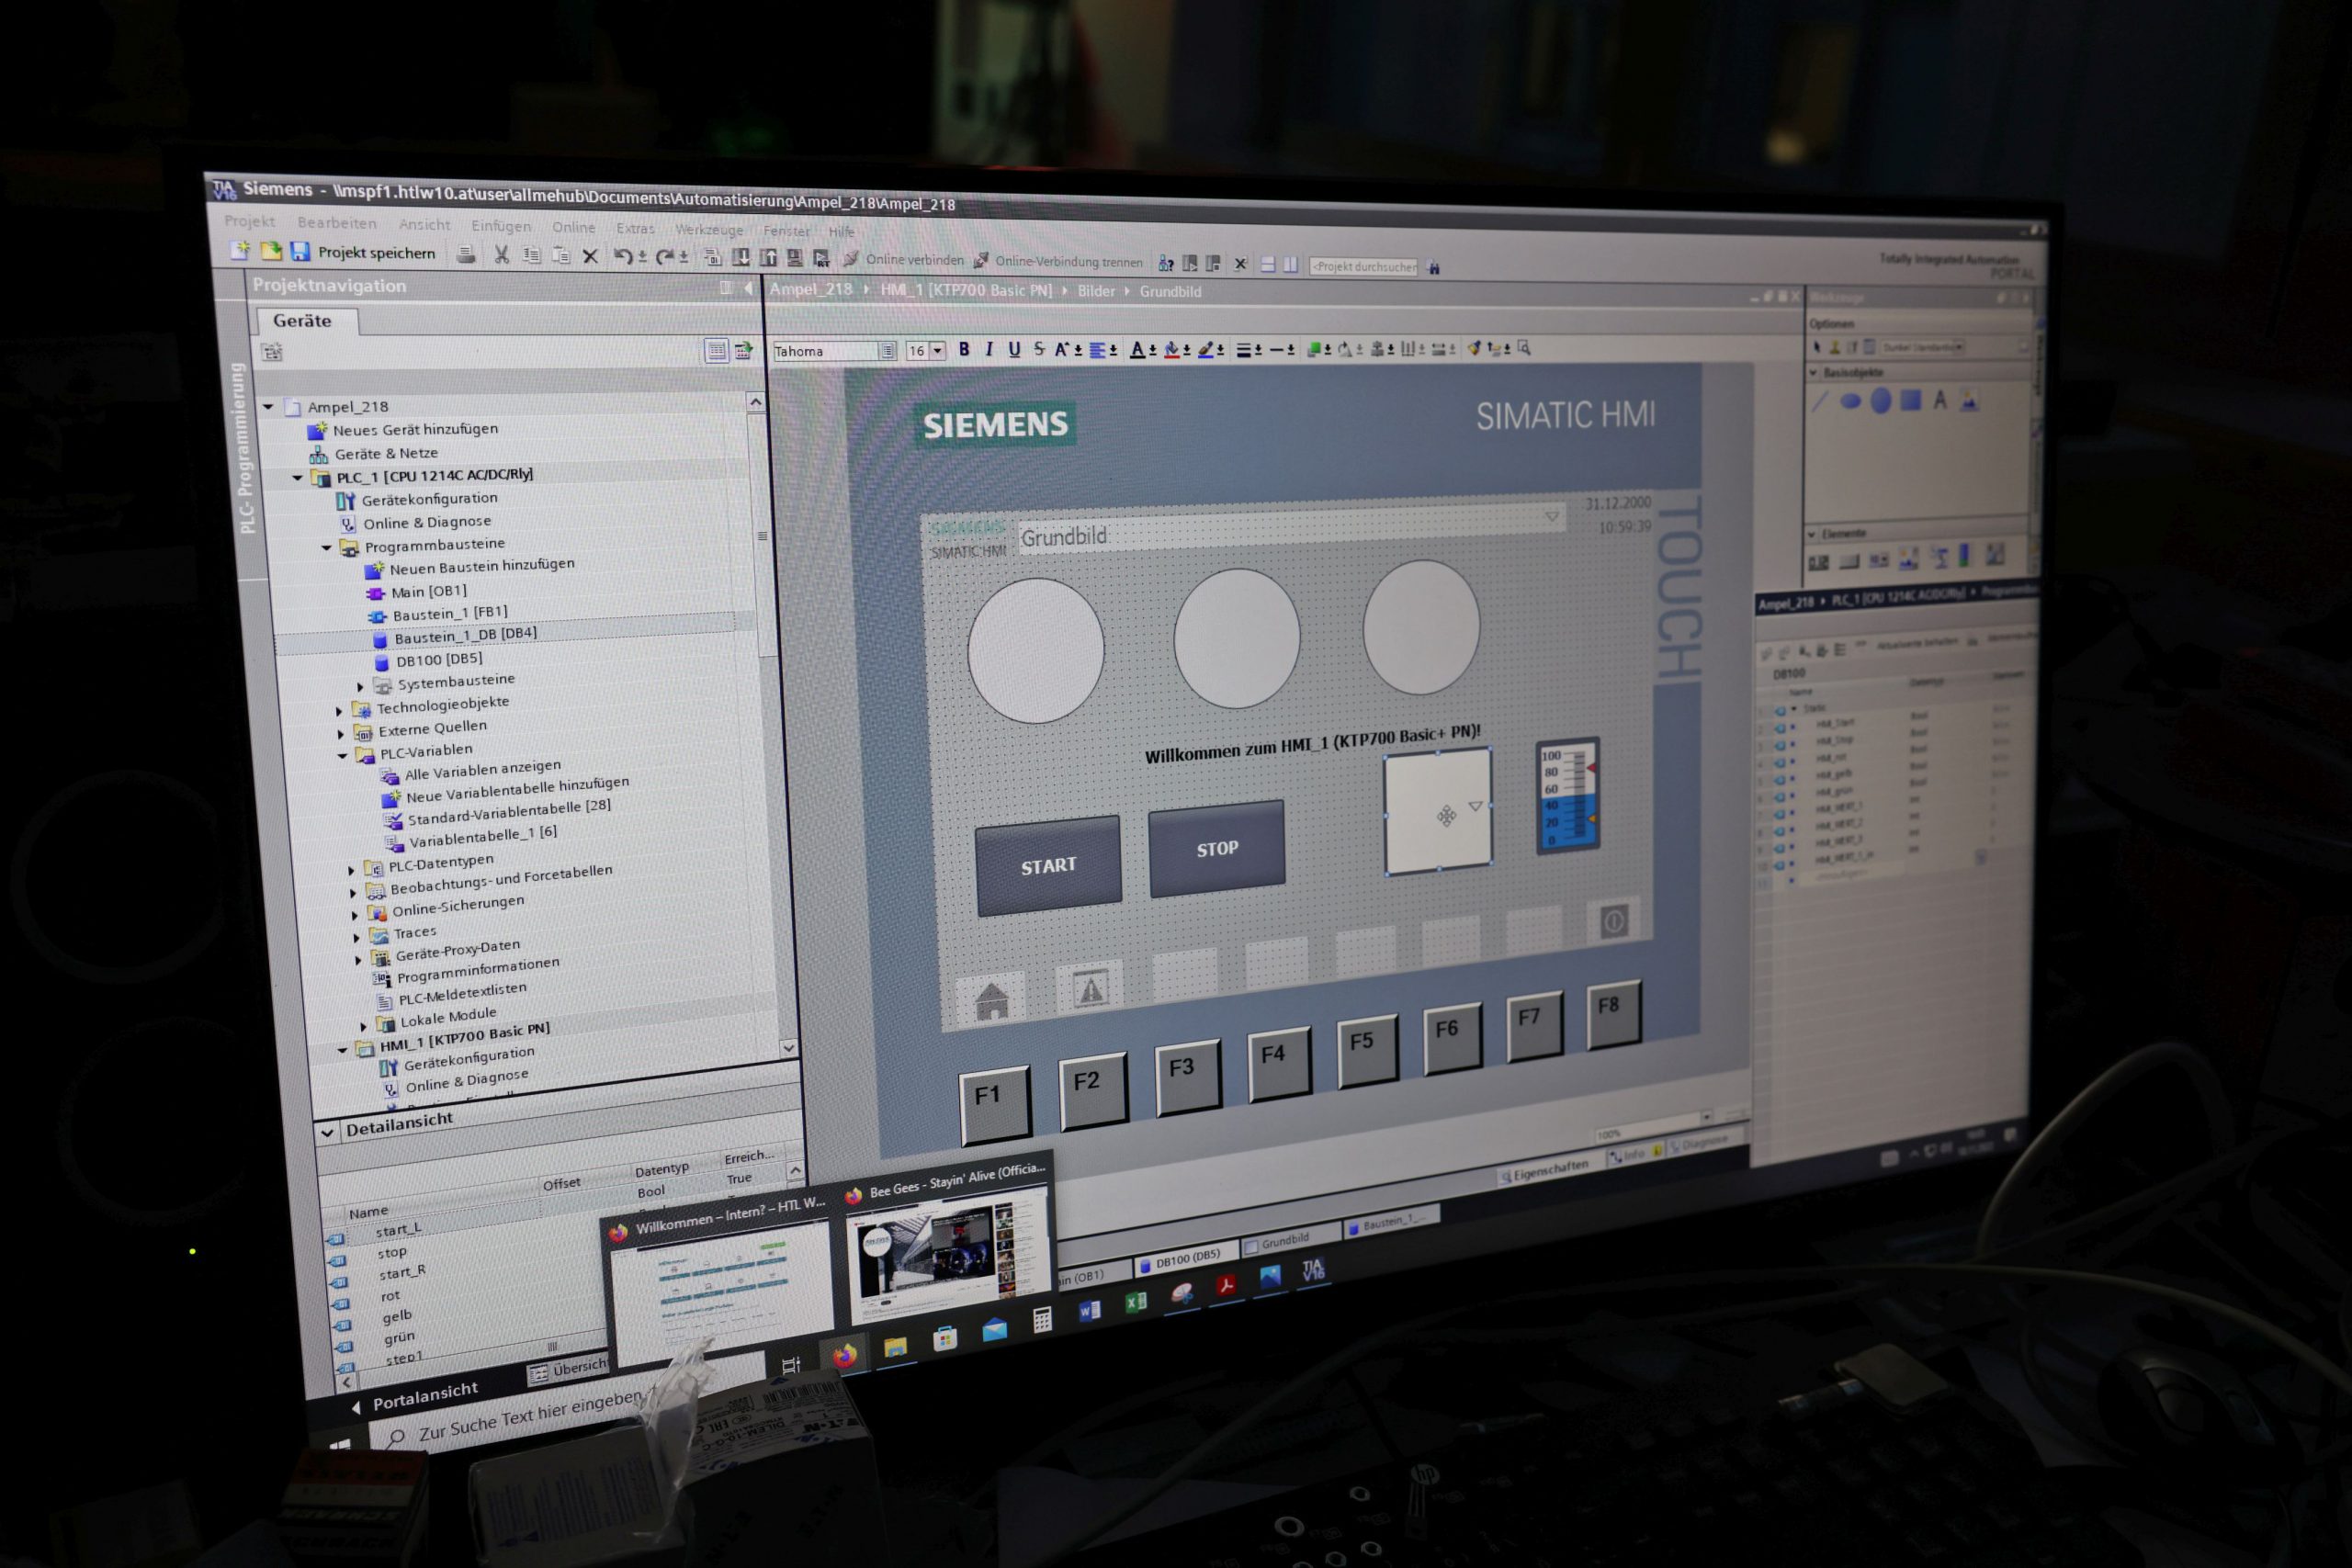Screen dimensions: 2352x1568
Task: Click the delete X icon in toolbar
Action: pos(590,257)
